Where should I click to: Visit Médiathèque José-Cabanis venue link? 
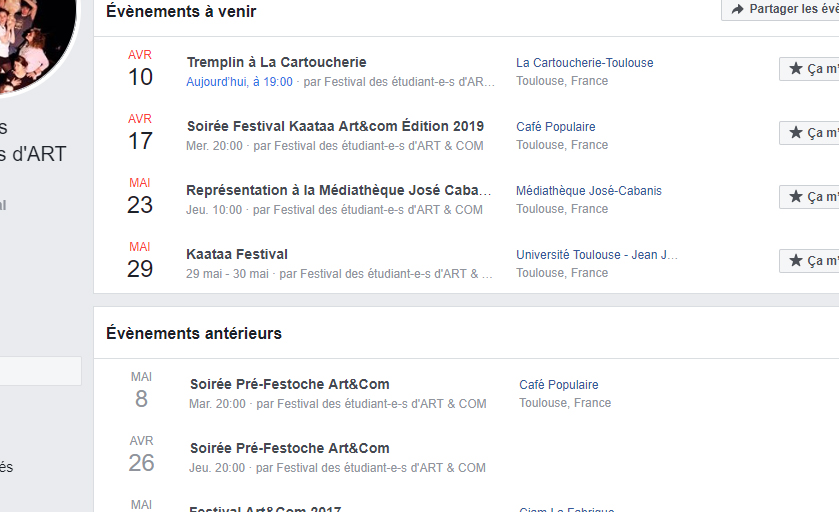pyautogui.click(x=589, y=190)
